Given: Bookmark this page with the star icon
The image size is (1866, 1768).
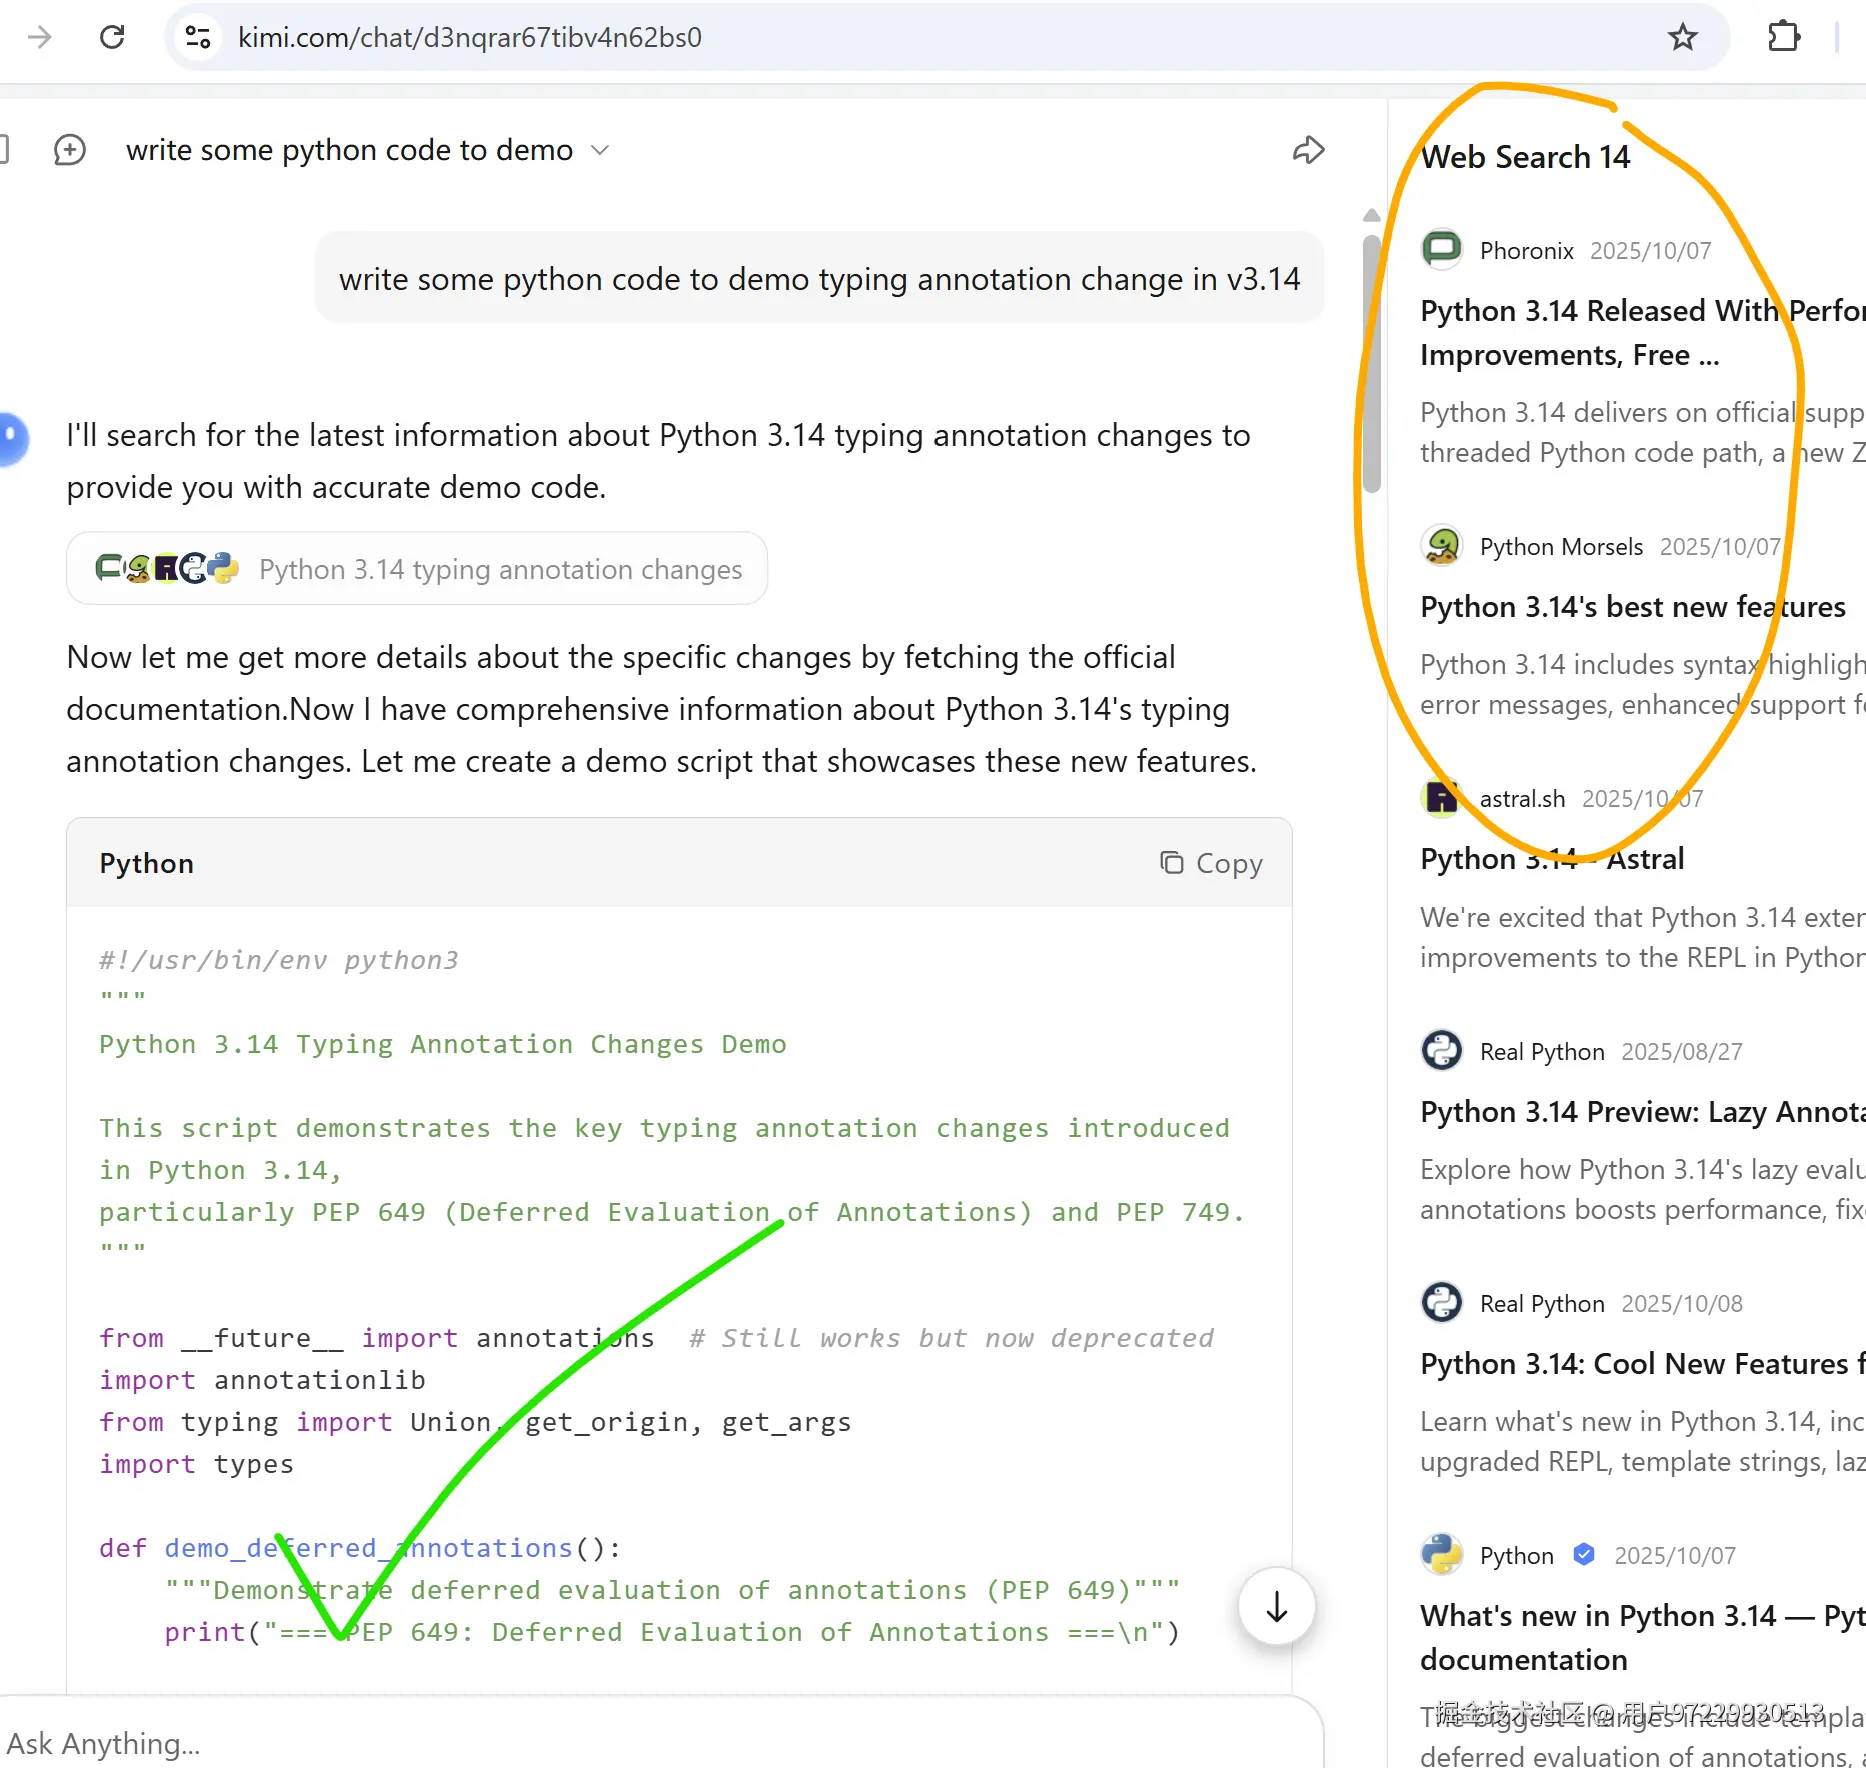Looking at the screenshot, I should point(1683,38).
